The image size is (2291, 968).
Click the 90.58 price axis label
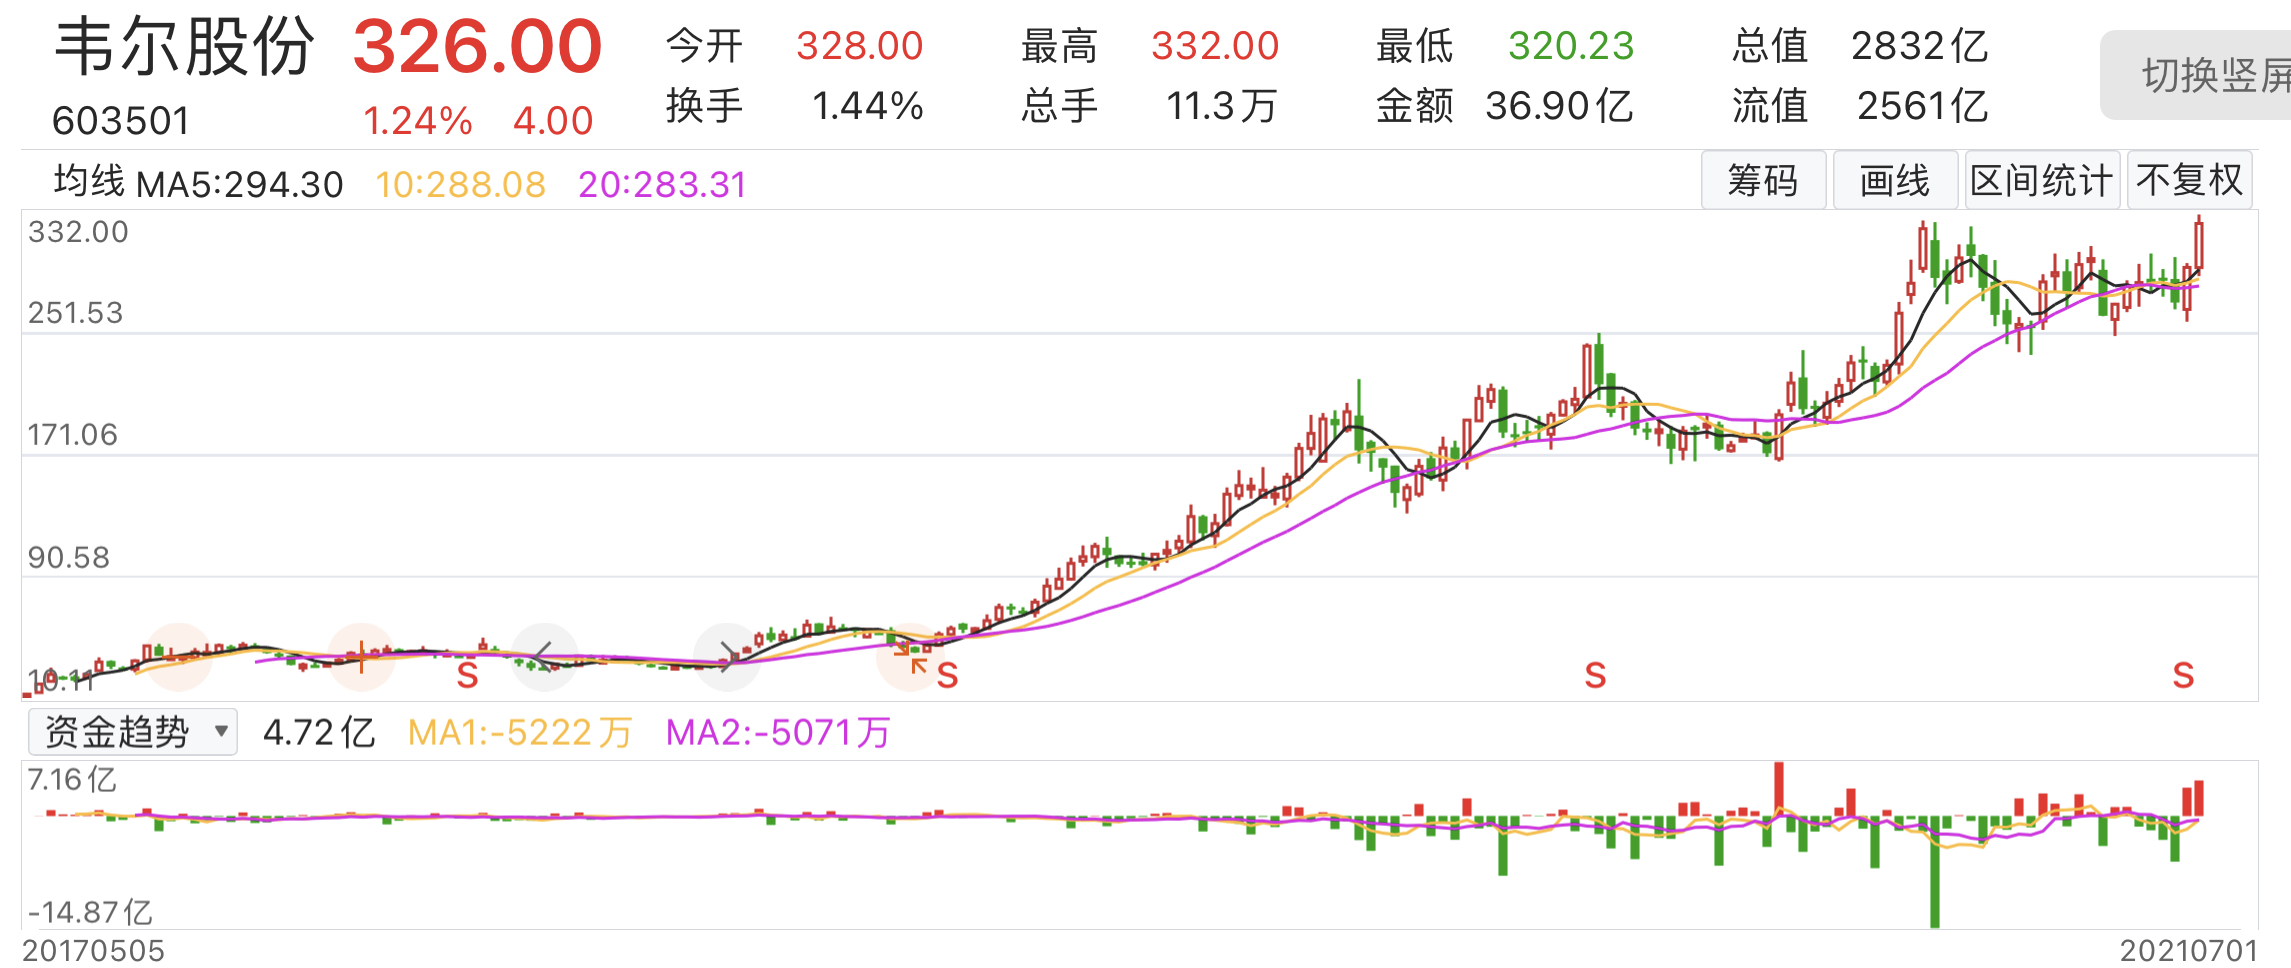(x=69, y=558)
